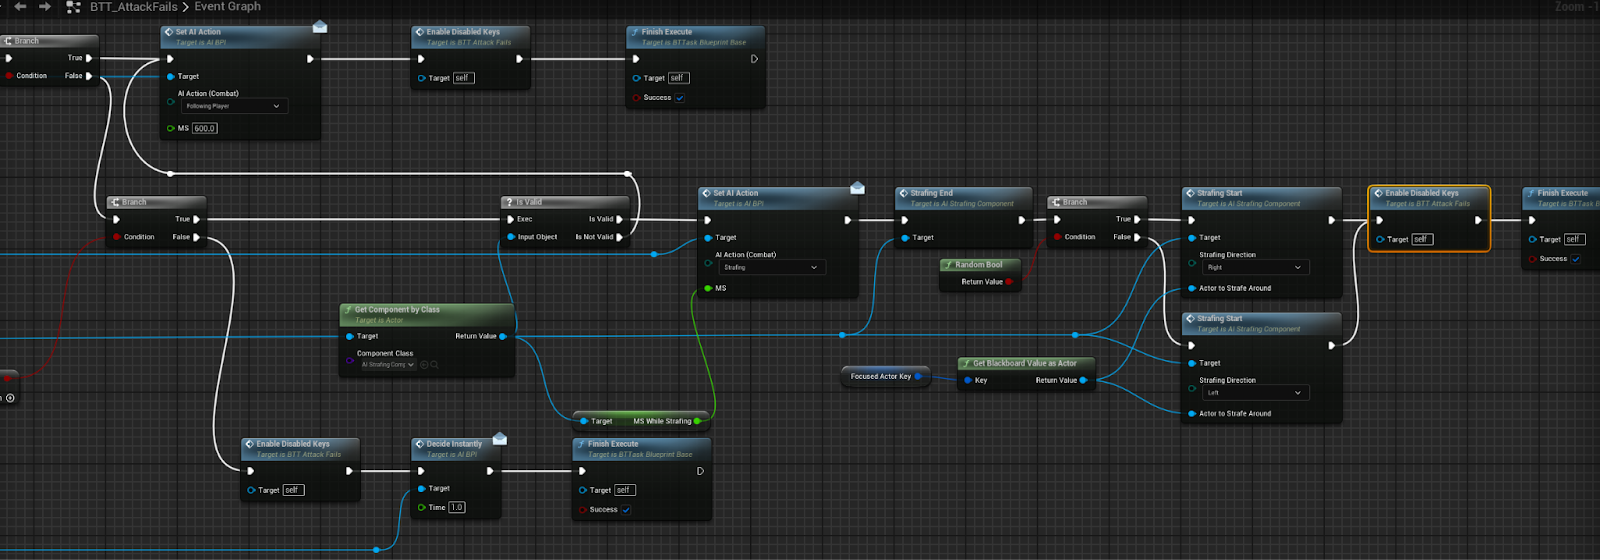This screenshot has height=560, width=1600.
Task: Click the red Return Value pin on Random Bool
Action: 1009,282
